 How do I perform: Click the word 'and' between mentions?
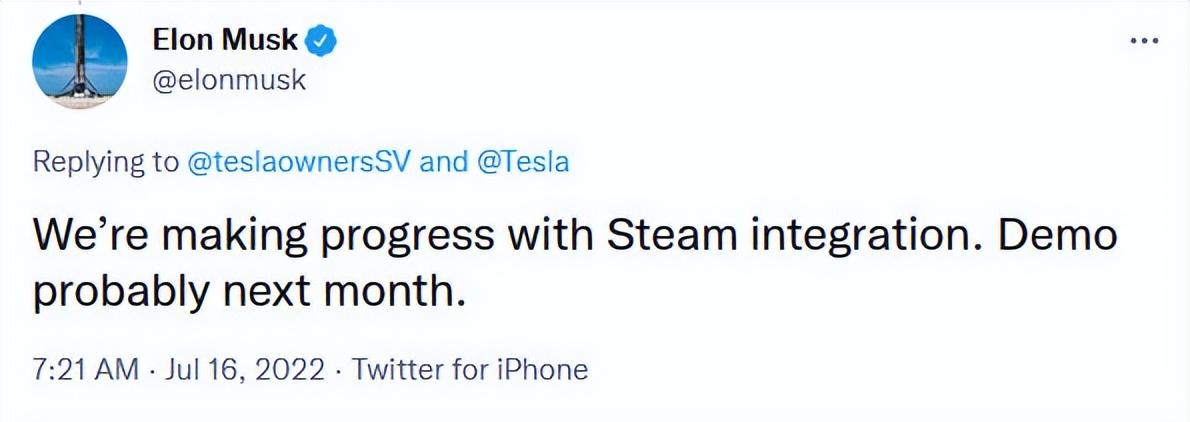(443, 162)
